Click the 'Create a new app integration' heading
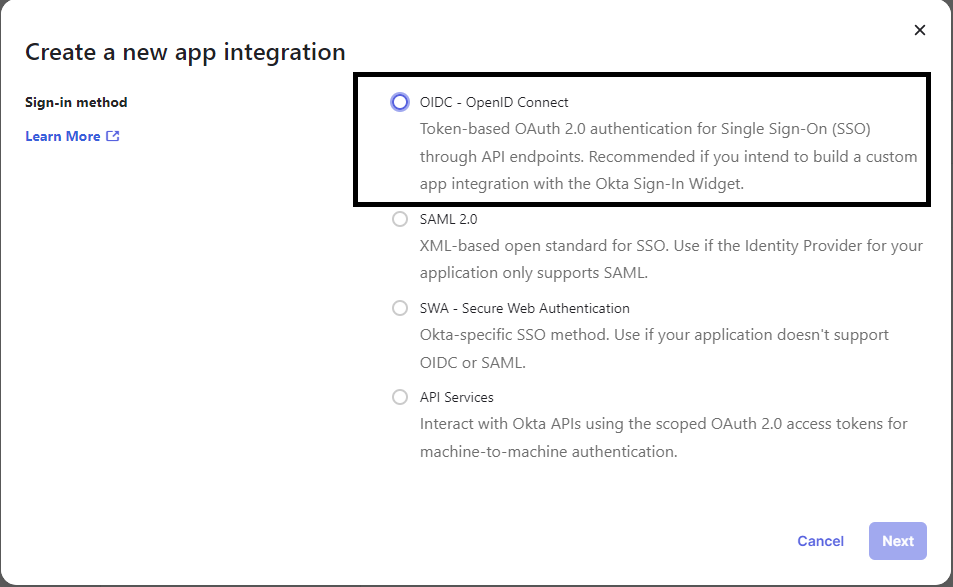The width and height of the screenshot is (953, 587). [185, 52]
